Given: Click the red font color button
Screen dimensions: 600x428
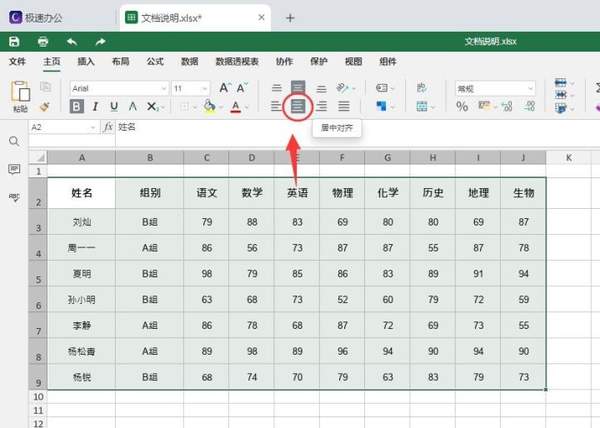Looking at the screenshot, I should 236,106.
